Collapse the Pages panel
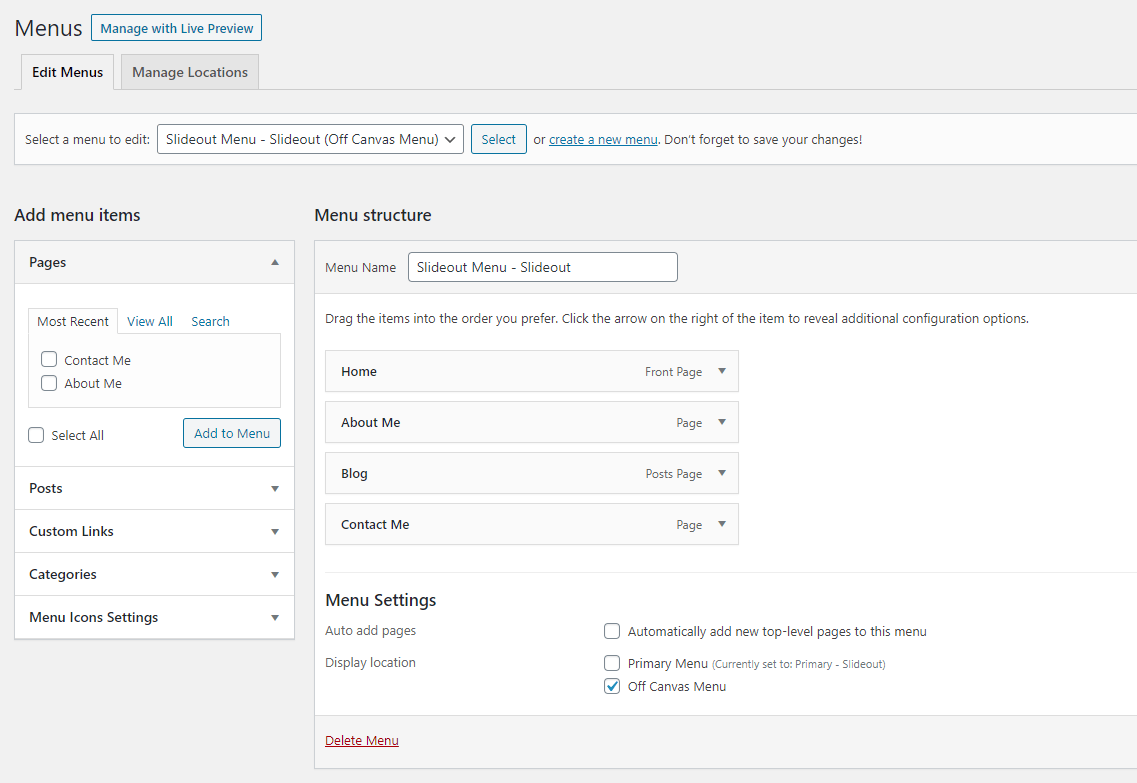 pos(275,262)
